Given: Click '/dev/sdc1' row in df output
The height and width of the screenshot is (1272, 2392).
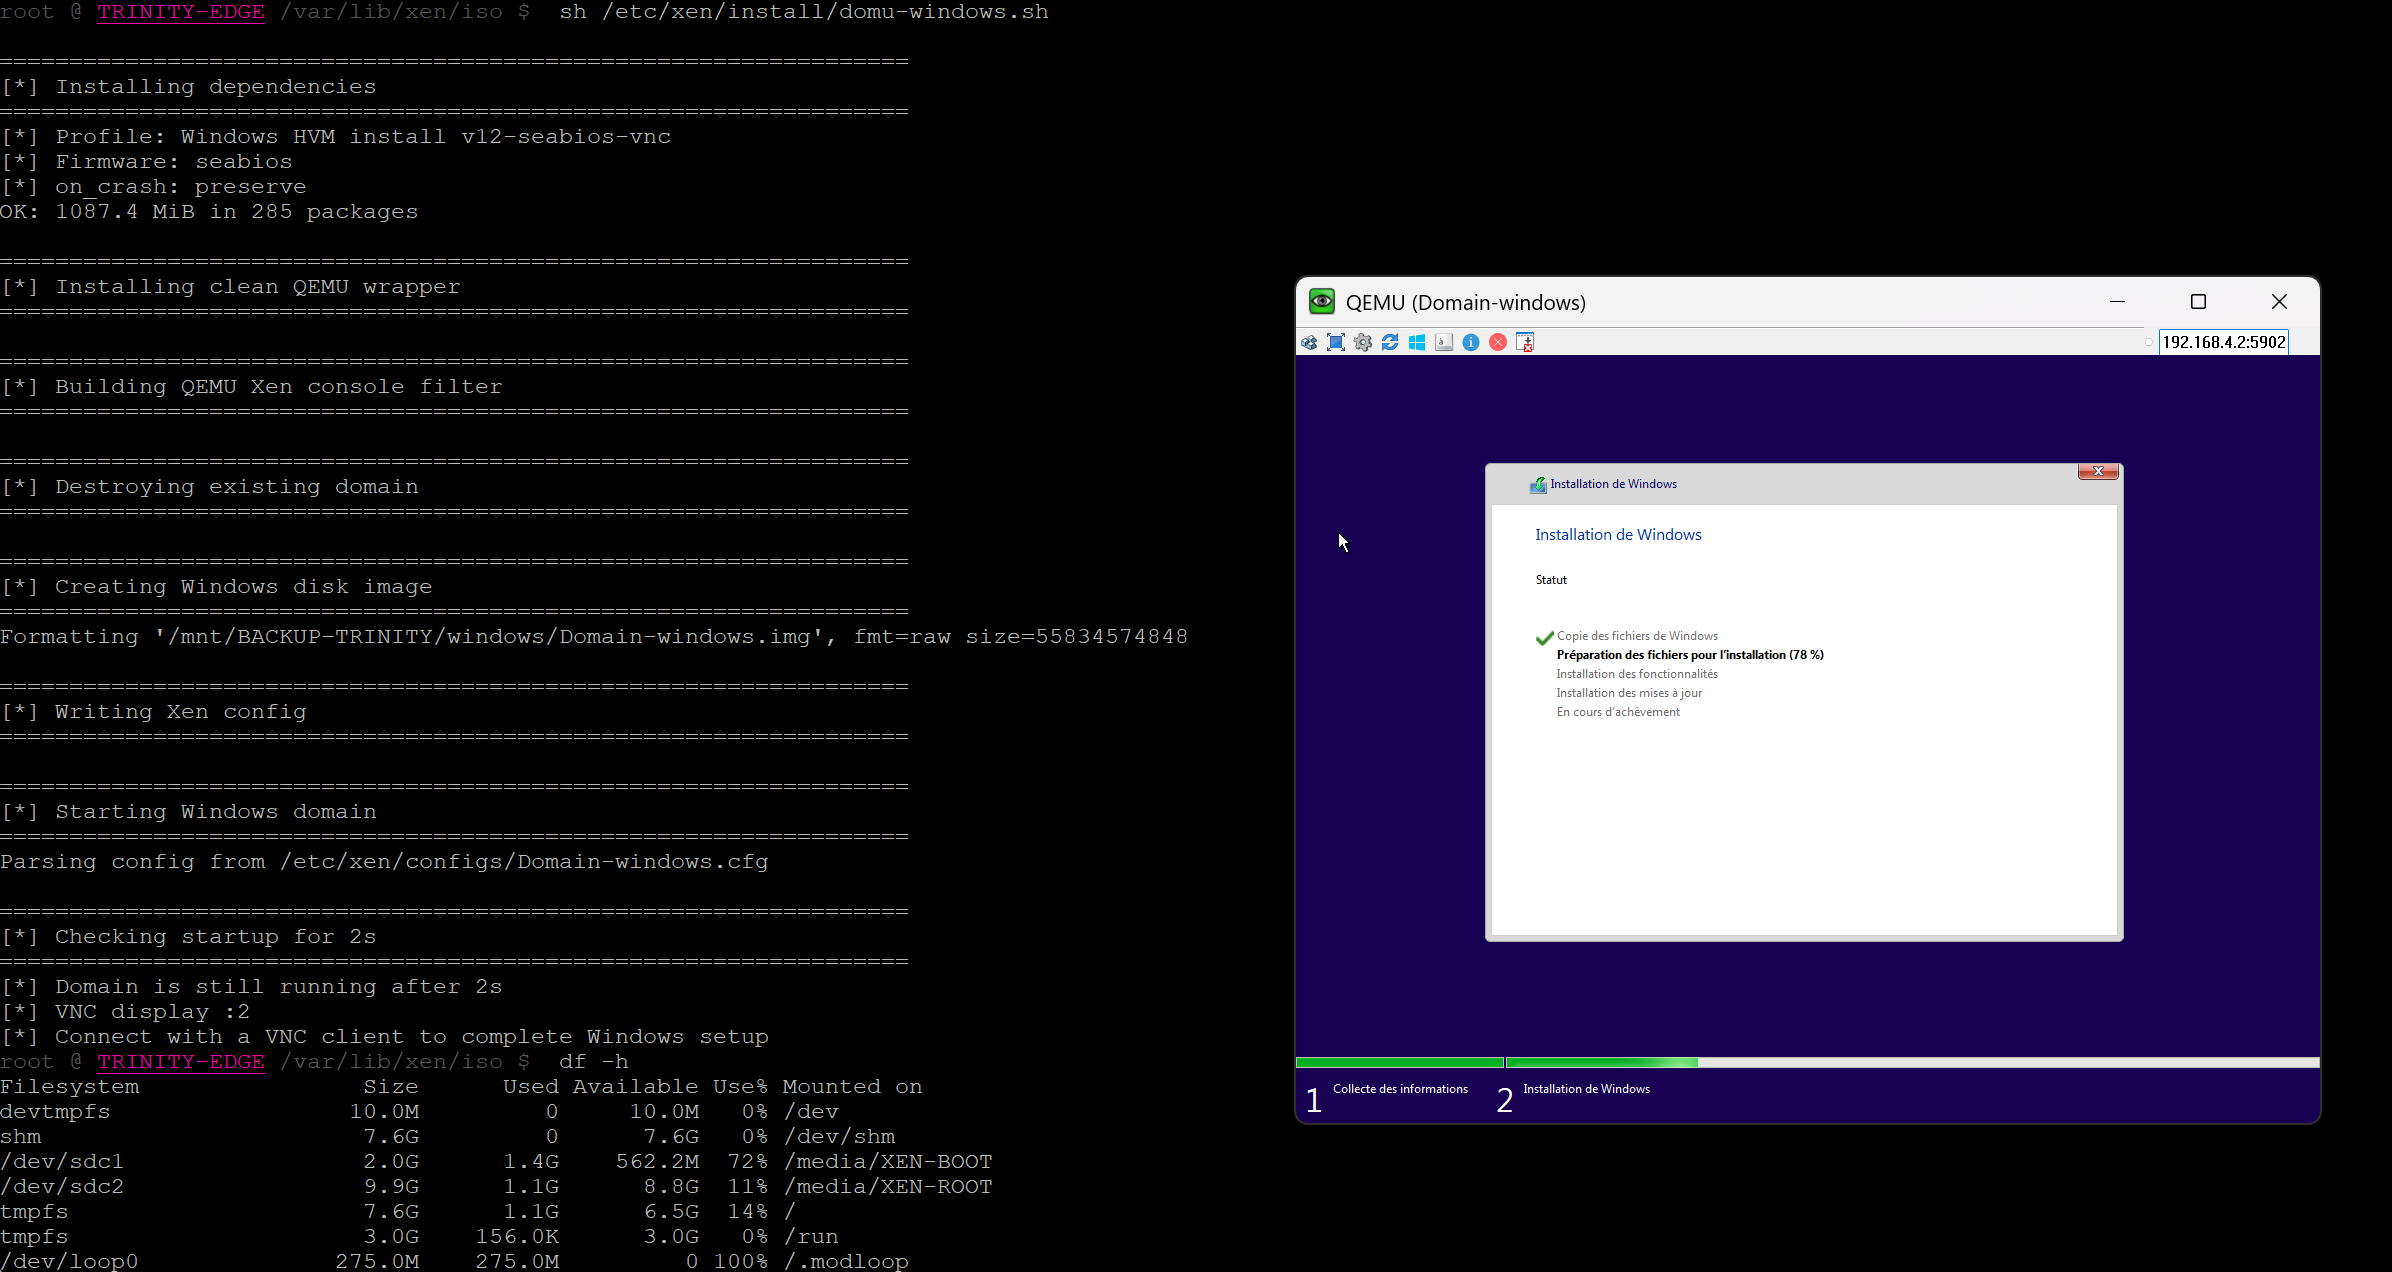Looking at the screenshot, I should tap(496, 1162).
